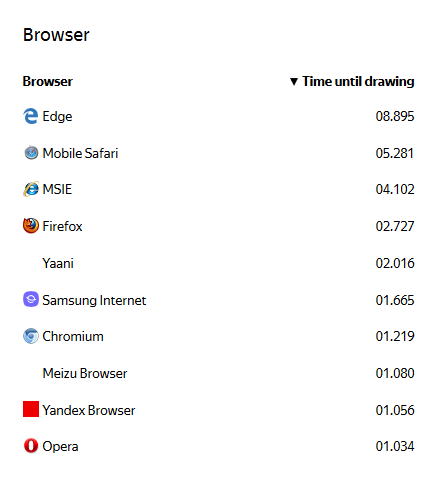The height and width of the screenshot is (487, 437).
Task: Select the Browser column header
Action: 48,81
